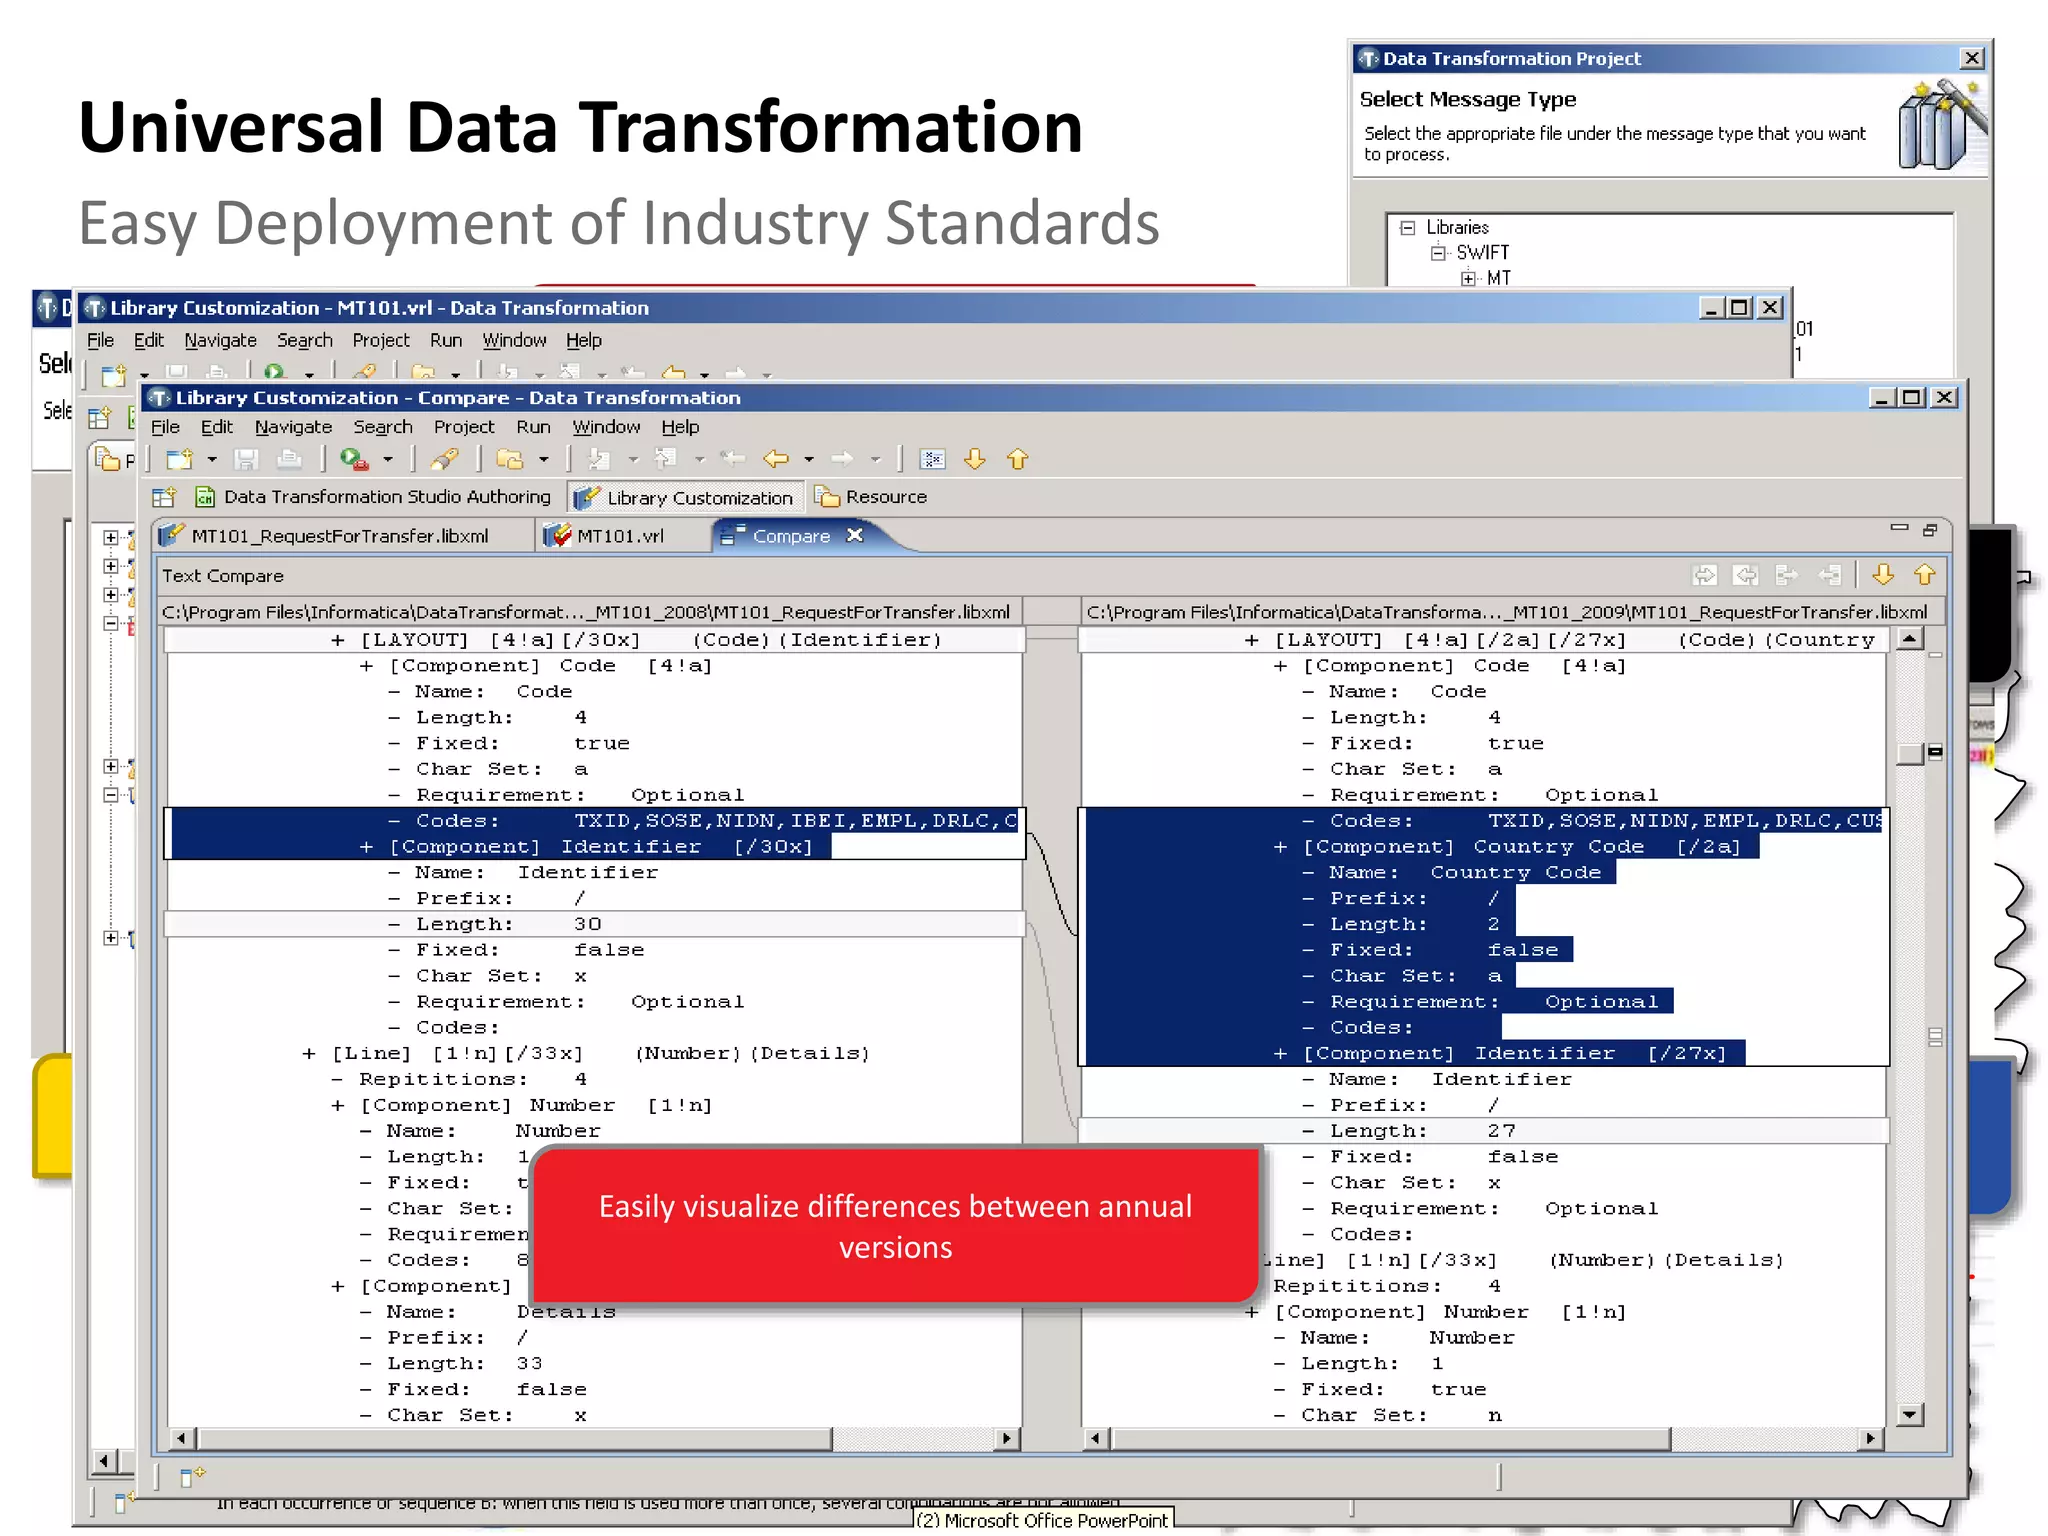This screenshot has height=1536, width=2048.
Task: Open the Back history dropdown arrow
Action: click(x=809, y=460)
